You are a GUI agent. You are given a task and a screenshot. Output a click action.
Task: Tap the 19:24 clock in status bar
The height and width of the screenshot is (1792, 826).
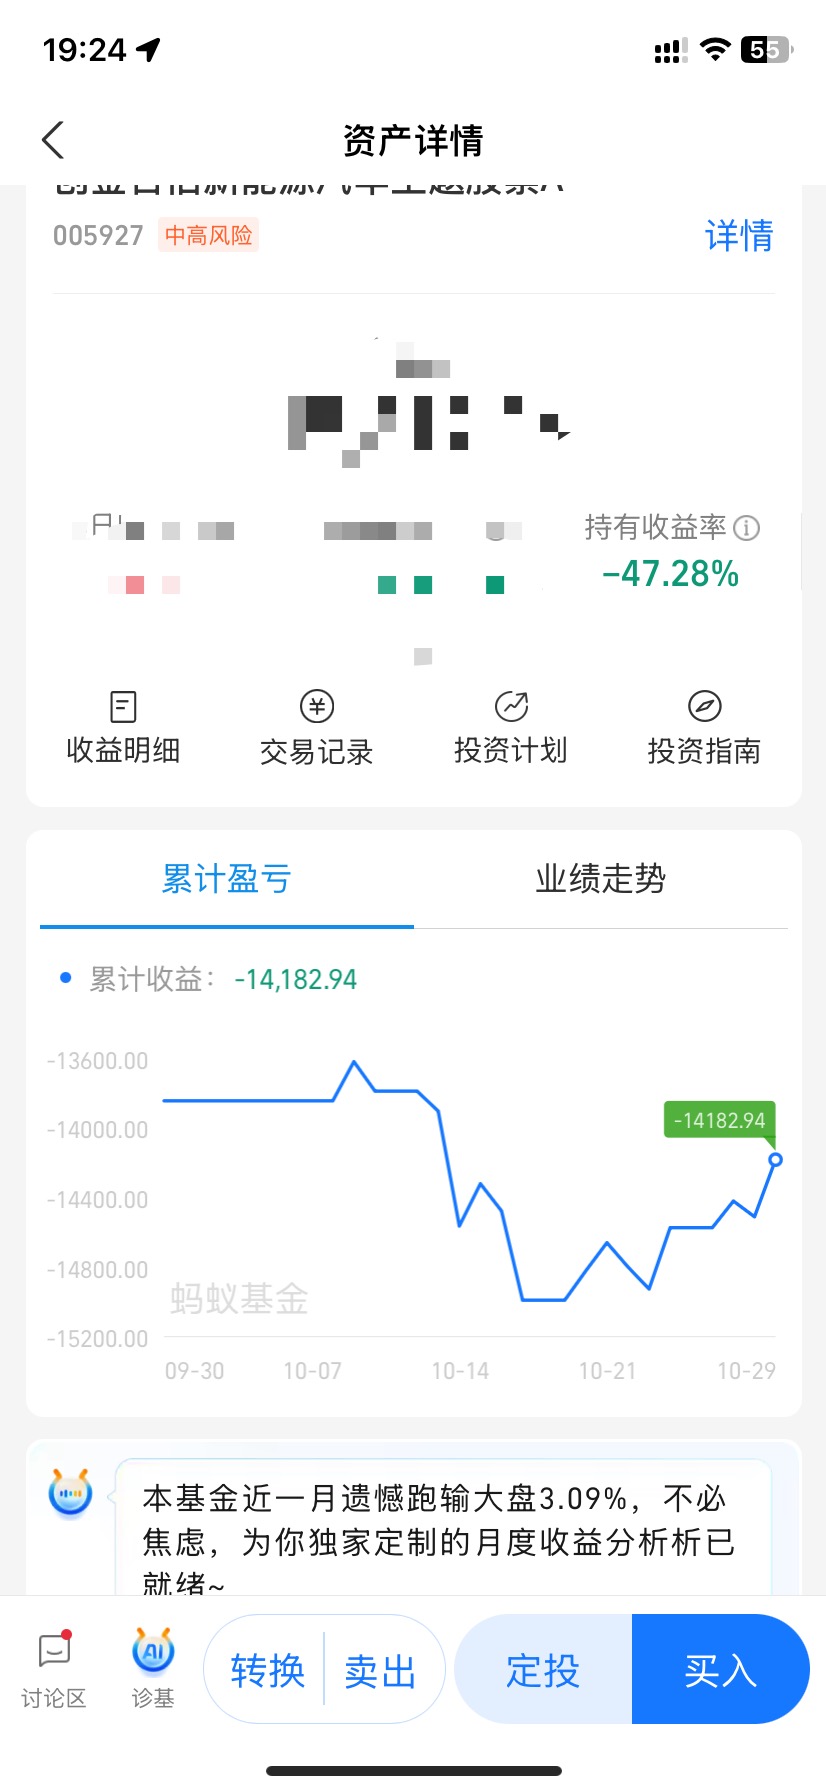click(x=85, y=49)
